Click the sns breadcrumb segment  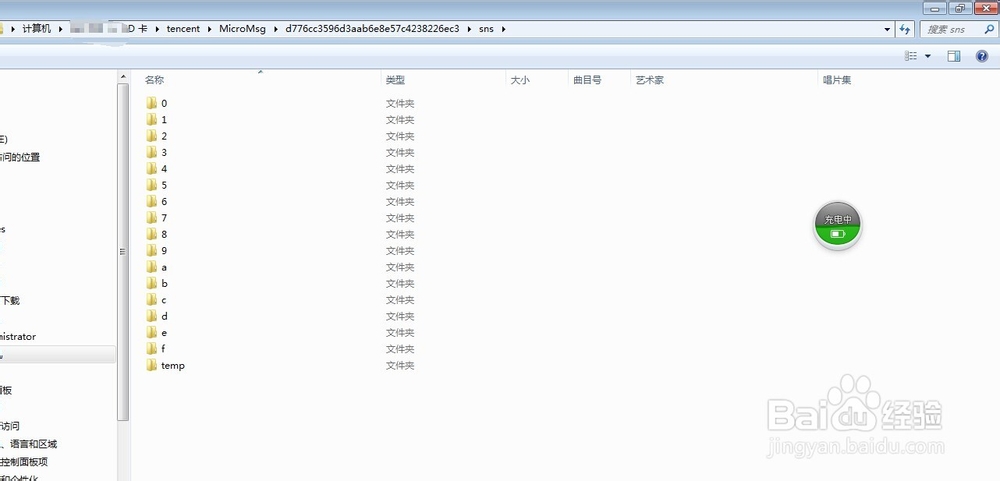click(x=486, y=29)
